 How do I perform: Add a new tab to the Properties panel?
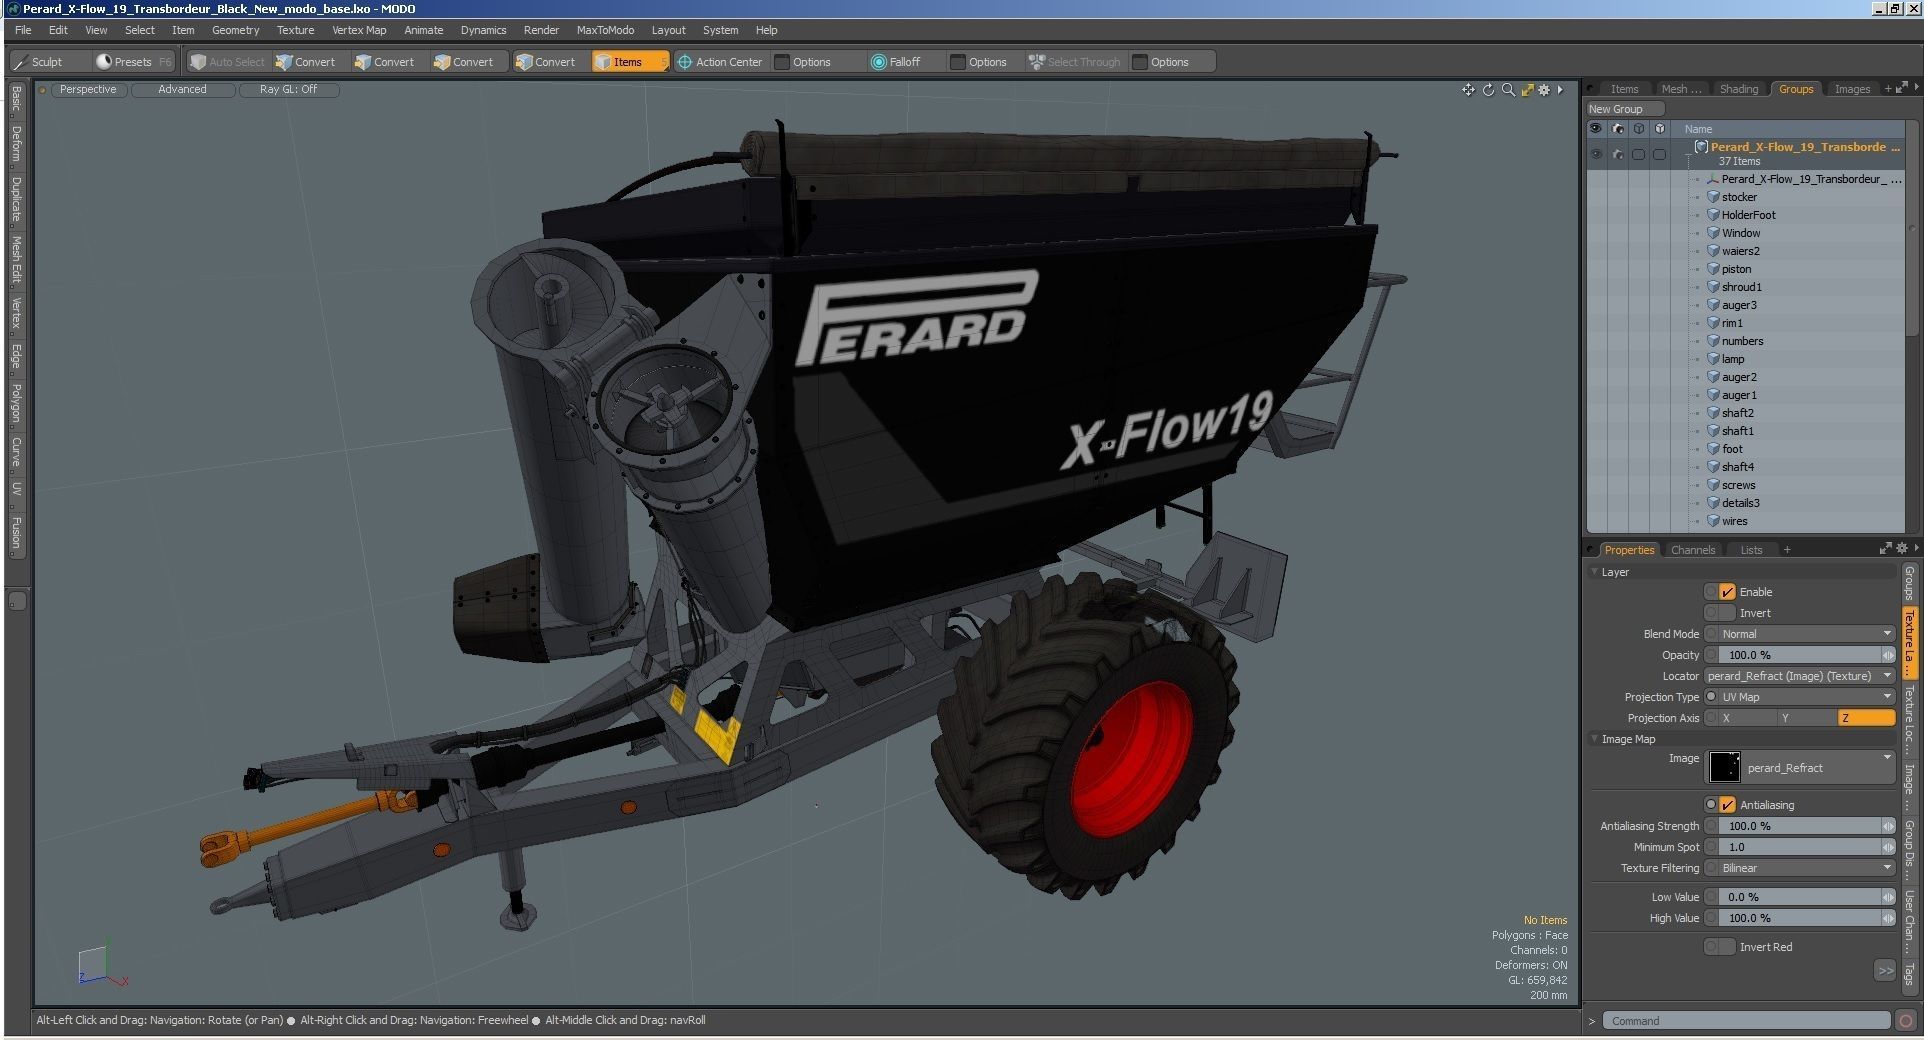pos(1787,550)
